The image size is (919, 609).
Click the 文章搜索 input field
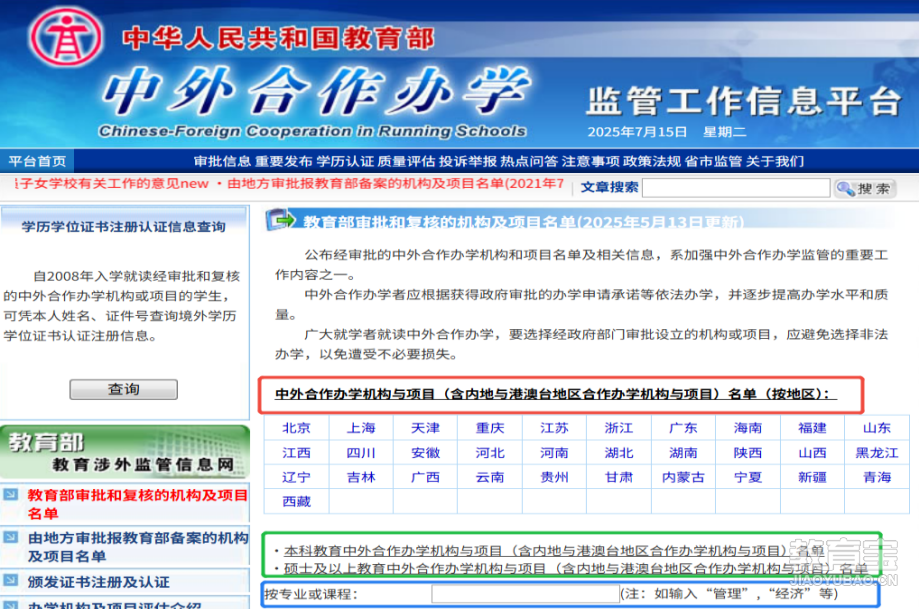click(736, 188)
